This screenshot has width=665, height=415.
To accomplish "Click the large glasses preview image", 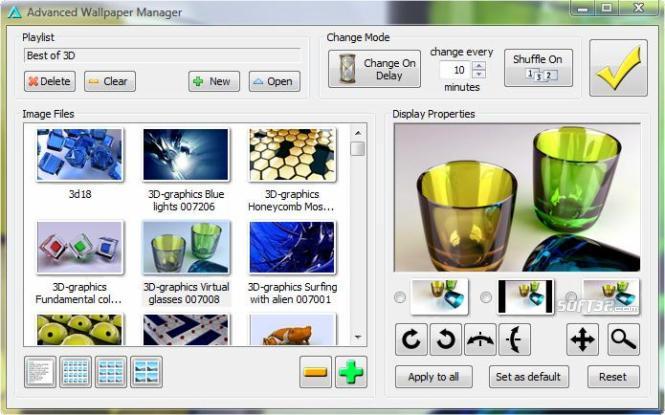I will click(517, 198).
